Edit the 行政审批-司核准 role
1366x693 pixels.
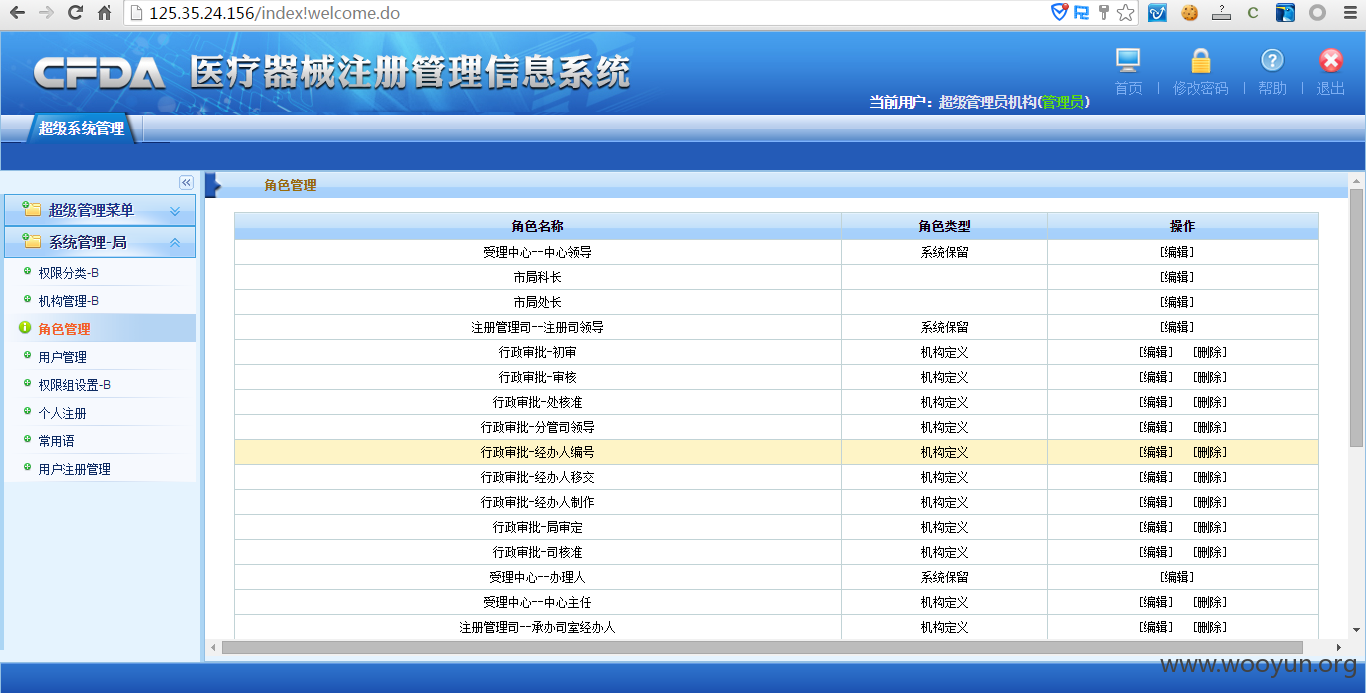[x=1156, y=552]
